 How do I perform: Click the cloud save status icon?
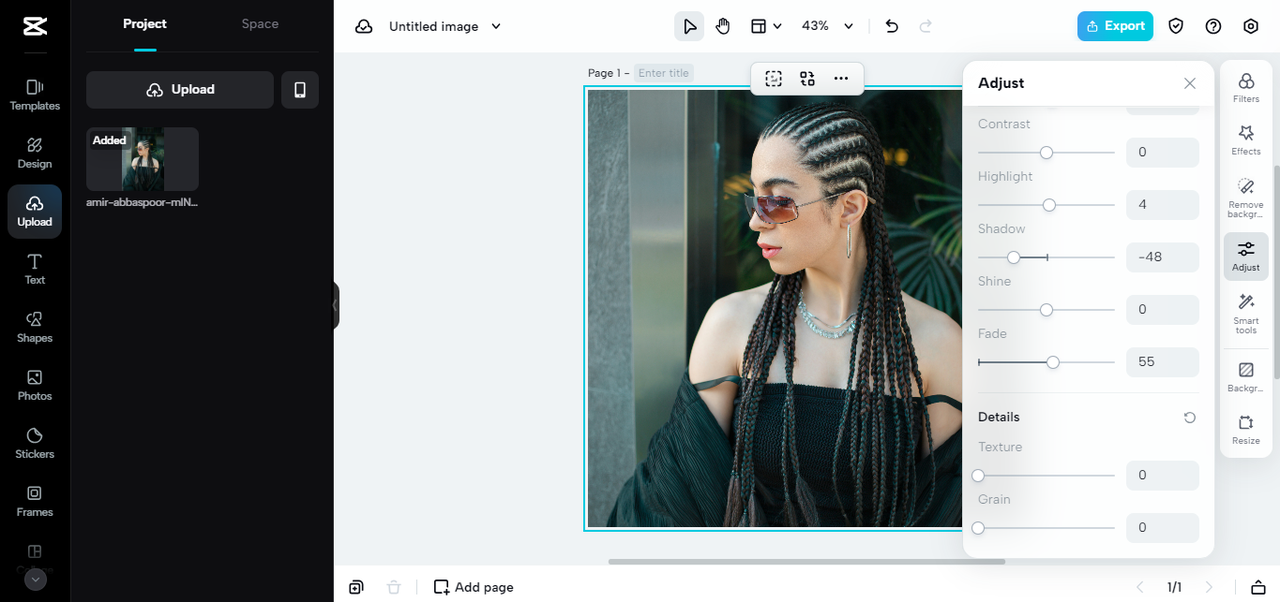point(364,27)
